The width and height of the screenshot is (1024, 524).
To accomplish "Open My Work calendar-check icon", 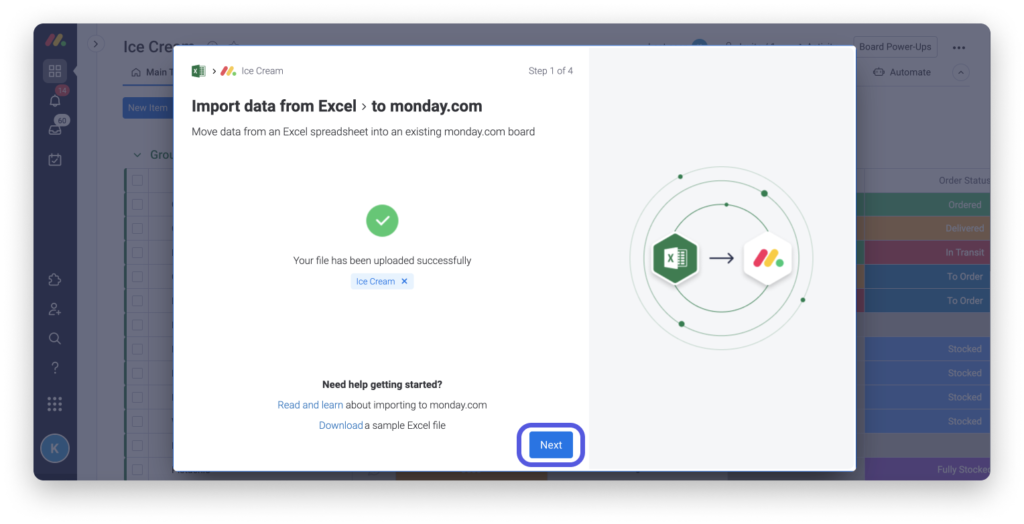I will (55, 160).
